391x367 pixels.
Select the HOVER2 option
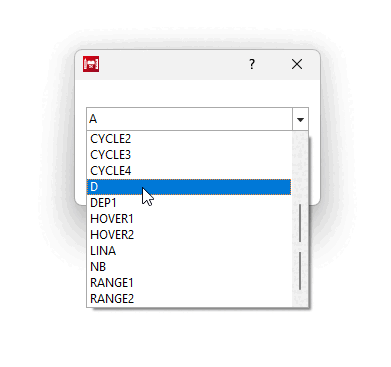[189, 235]
